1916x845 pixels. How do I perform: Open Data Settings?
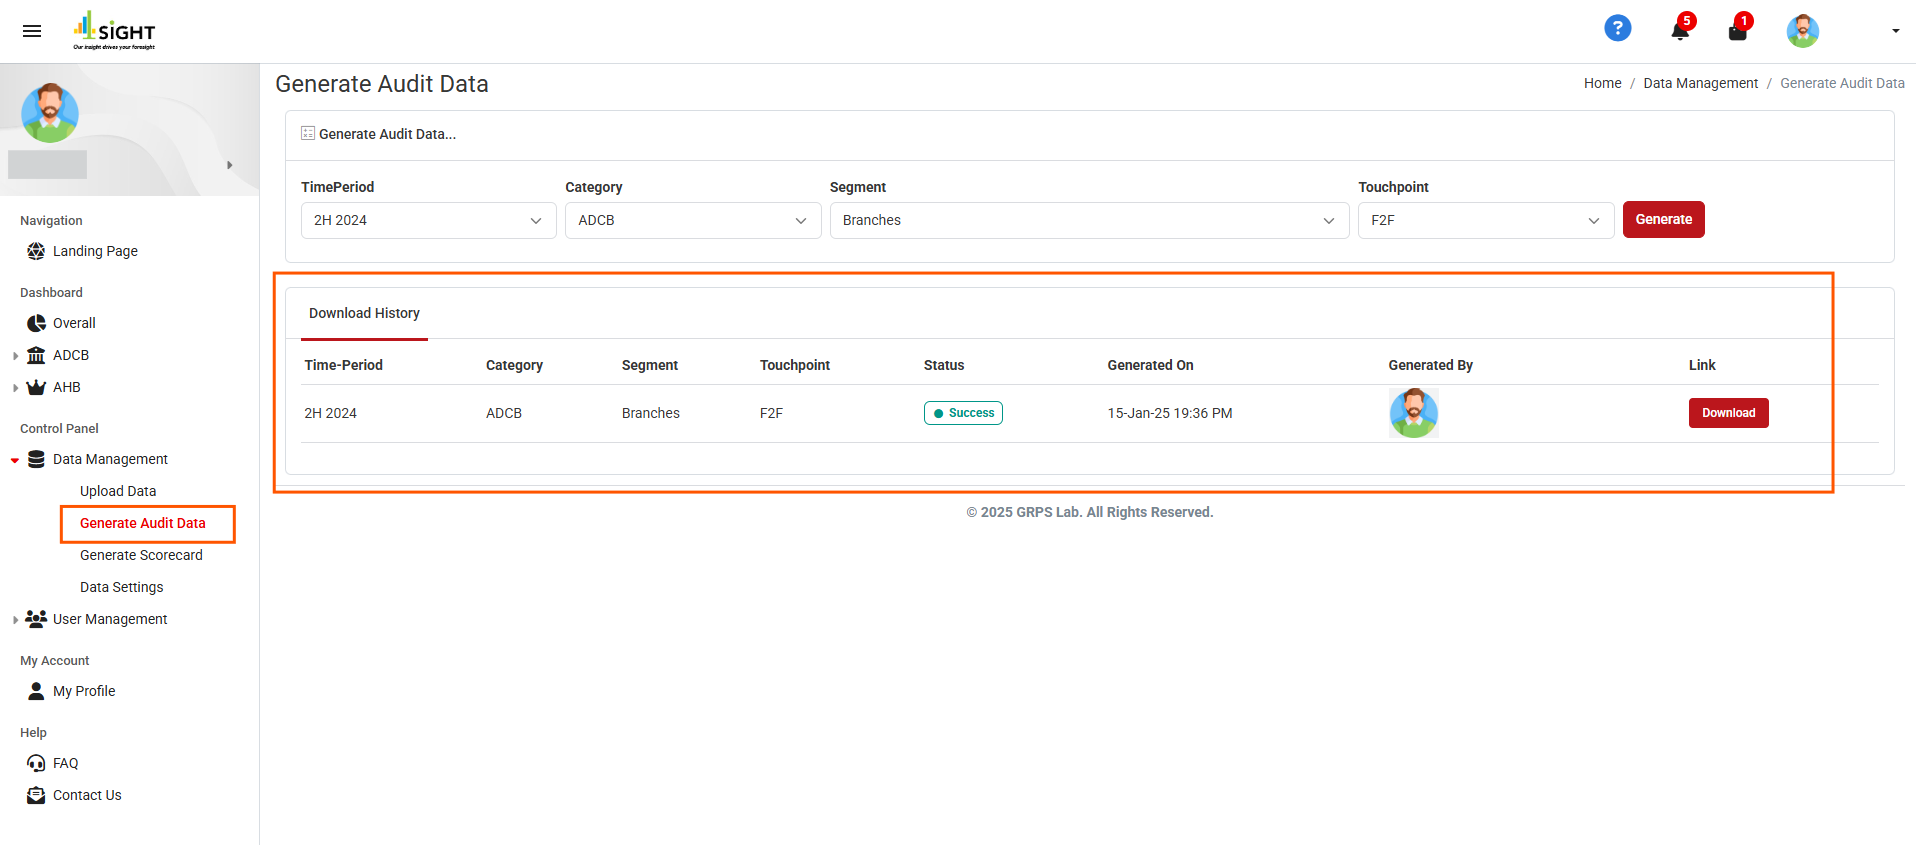coord(121,587)
